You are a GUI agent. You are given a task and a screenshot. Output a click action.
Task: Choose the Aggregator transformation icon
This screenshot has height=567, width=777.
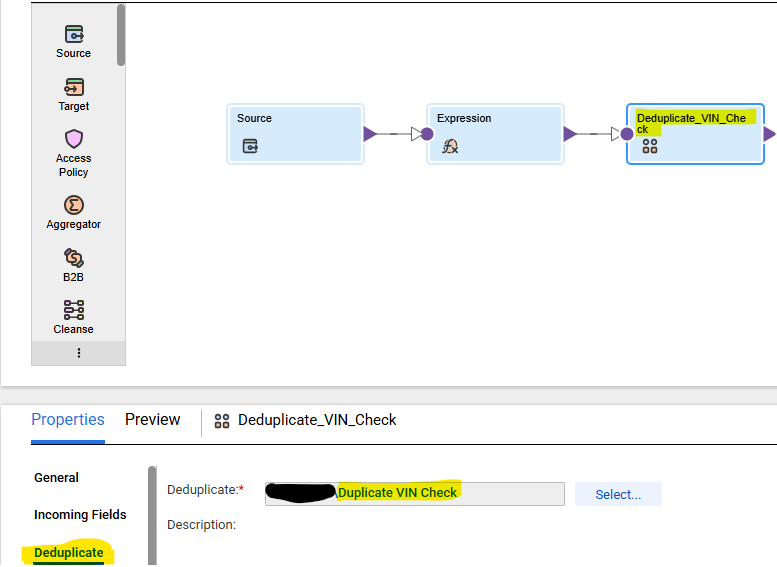pyautogui.click(x=74, y=205)
